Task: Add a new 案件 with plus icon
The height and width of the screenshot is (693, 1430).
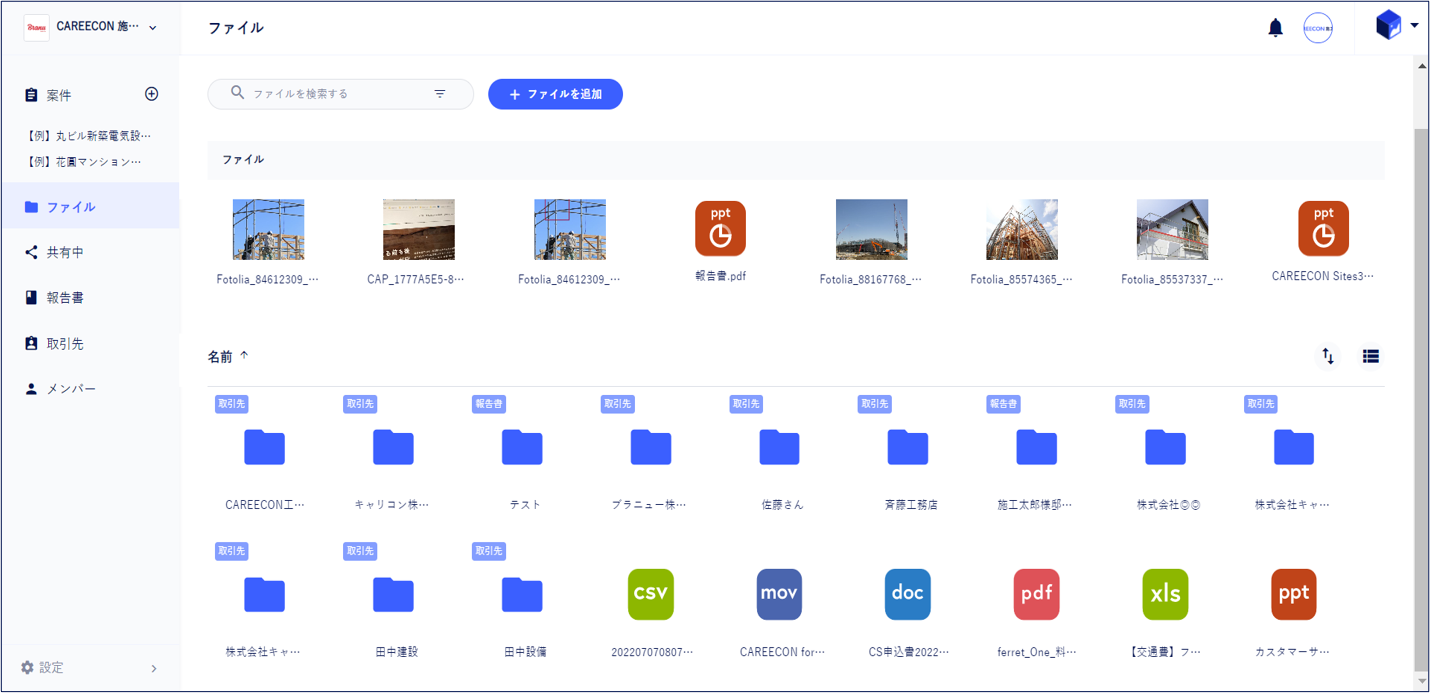Action: coord(152,94)
